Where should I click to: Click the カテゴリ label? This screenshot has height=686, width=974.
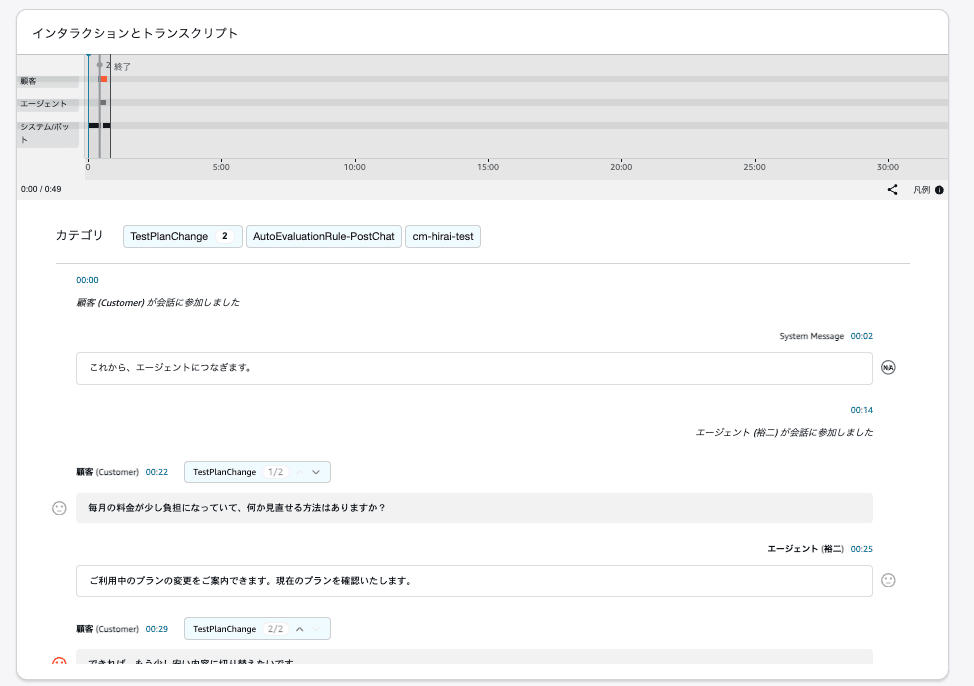tap(80, 235)
